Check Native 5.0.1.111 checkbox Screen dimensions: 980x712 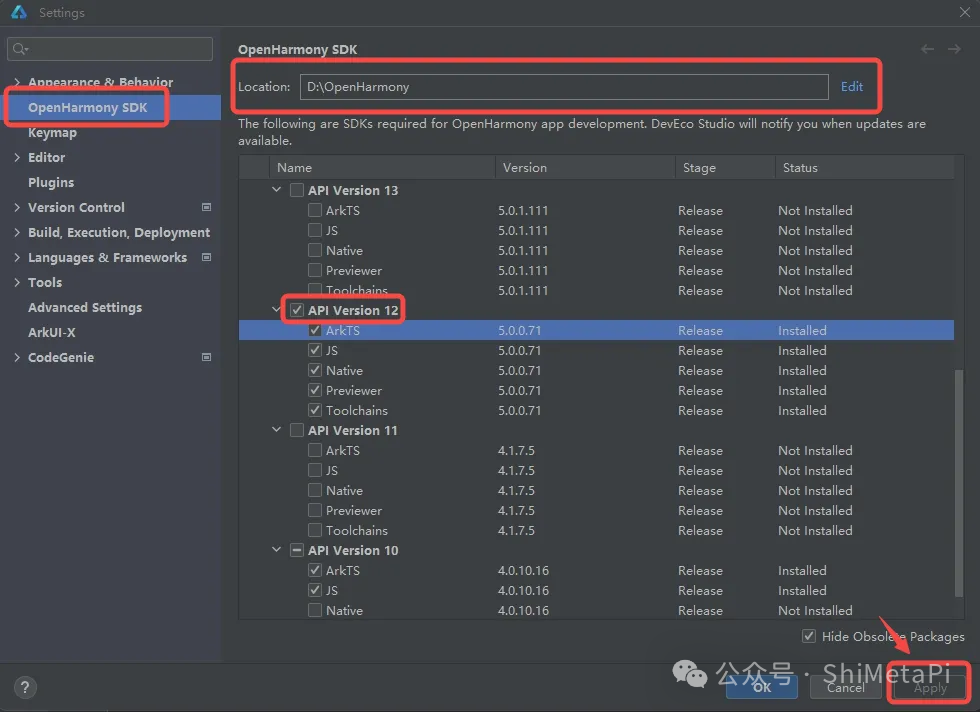(315, 250)
